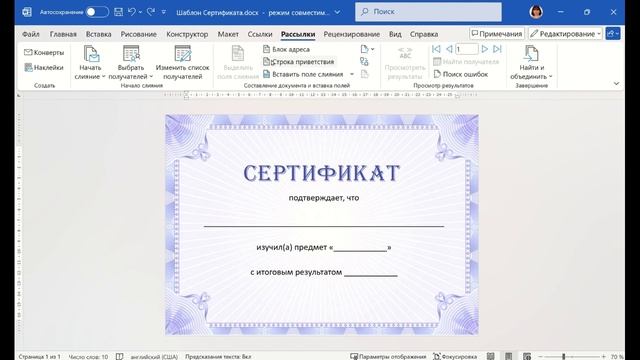Click the СЕРТИФИКАТ heading text

322,173
